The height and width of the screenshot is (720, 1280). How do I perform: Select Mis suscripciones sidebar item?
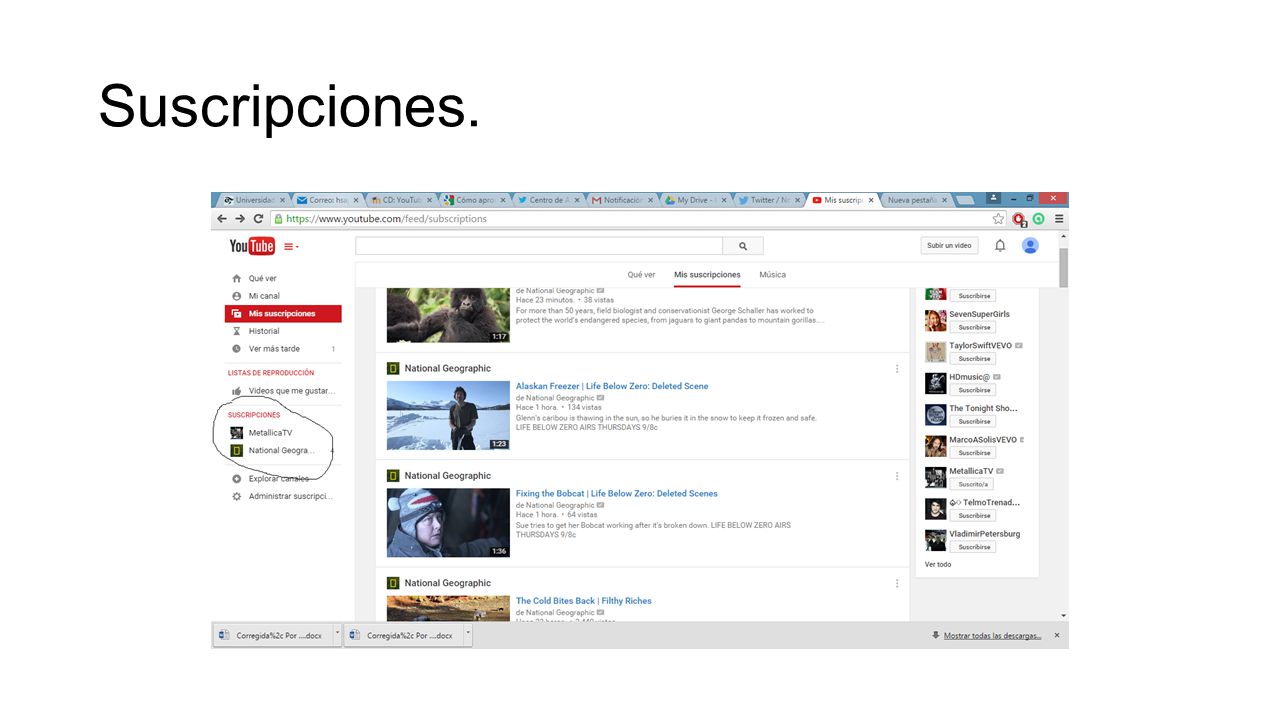(x=284, y=314)
